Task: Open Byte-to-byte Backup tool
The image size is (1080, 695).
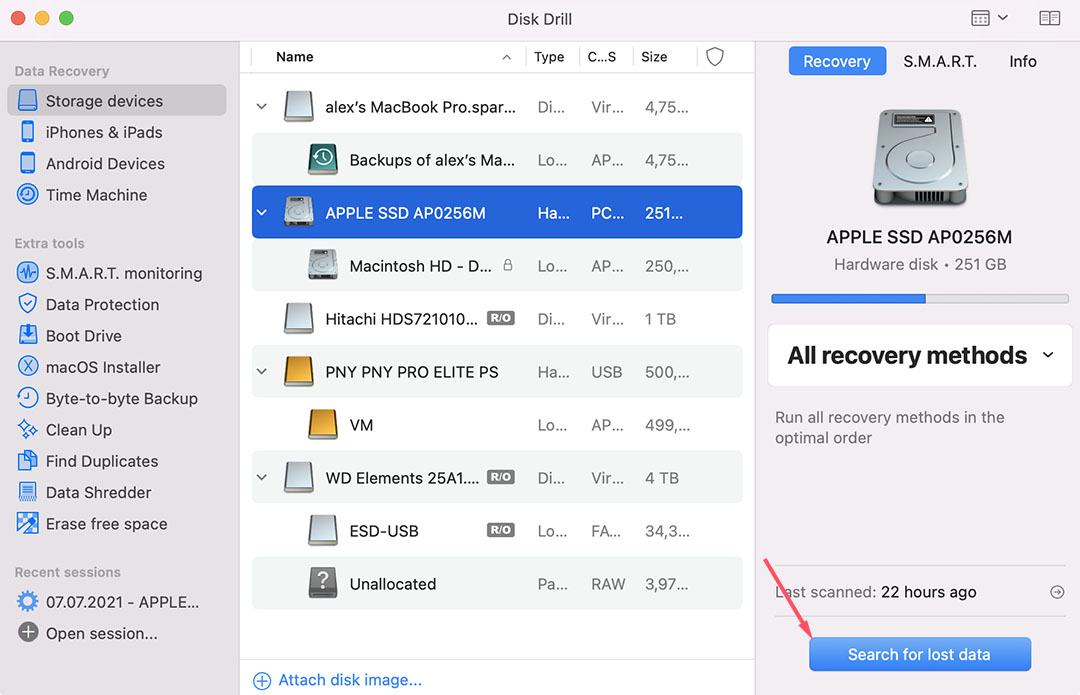Action: pyautogui.click(x=121, y=398)
